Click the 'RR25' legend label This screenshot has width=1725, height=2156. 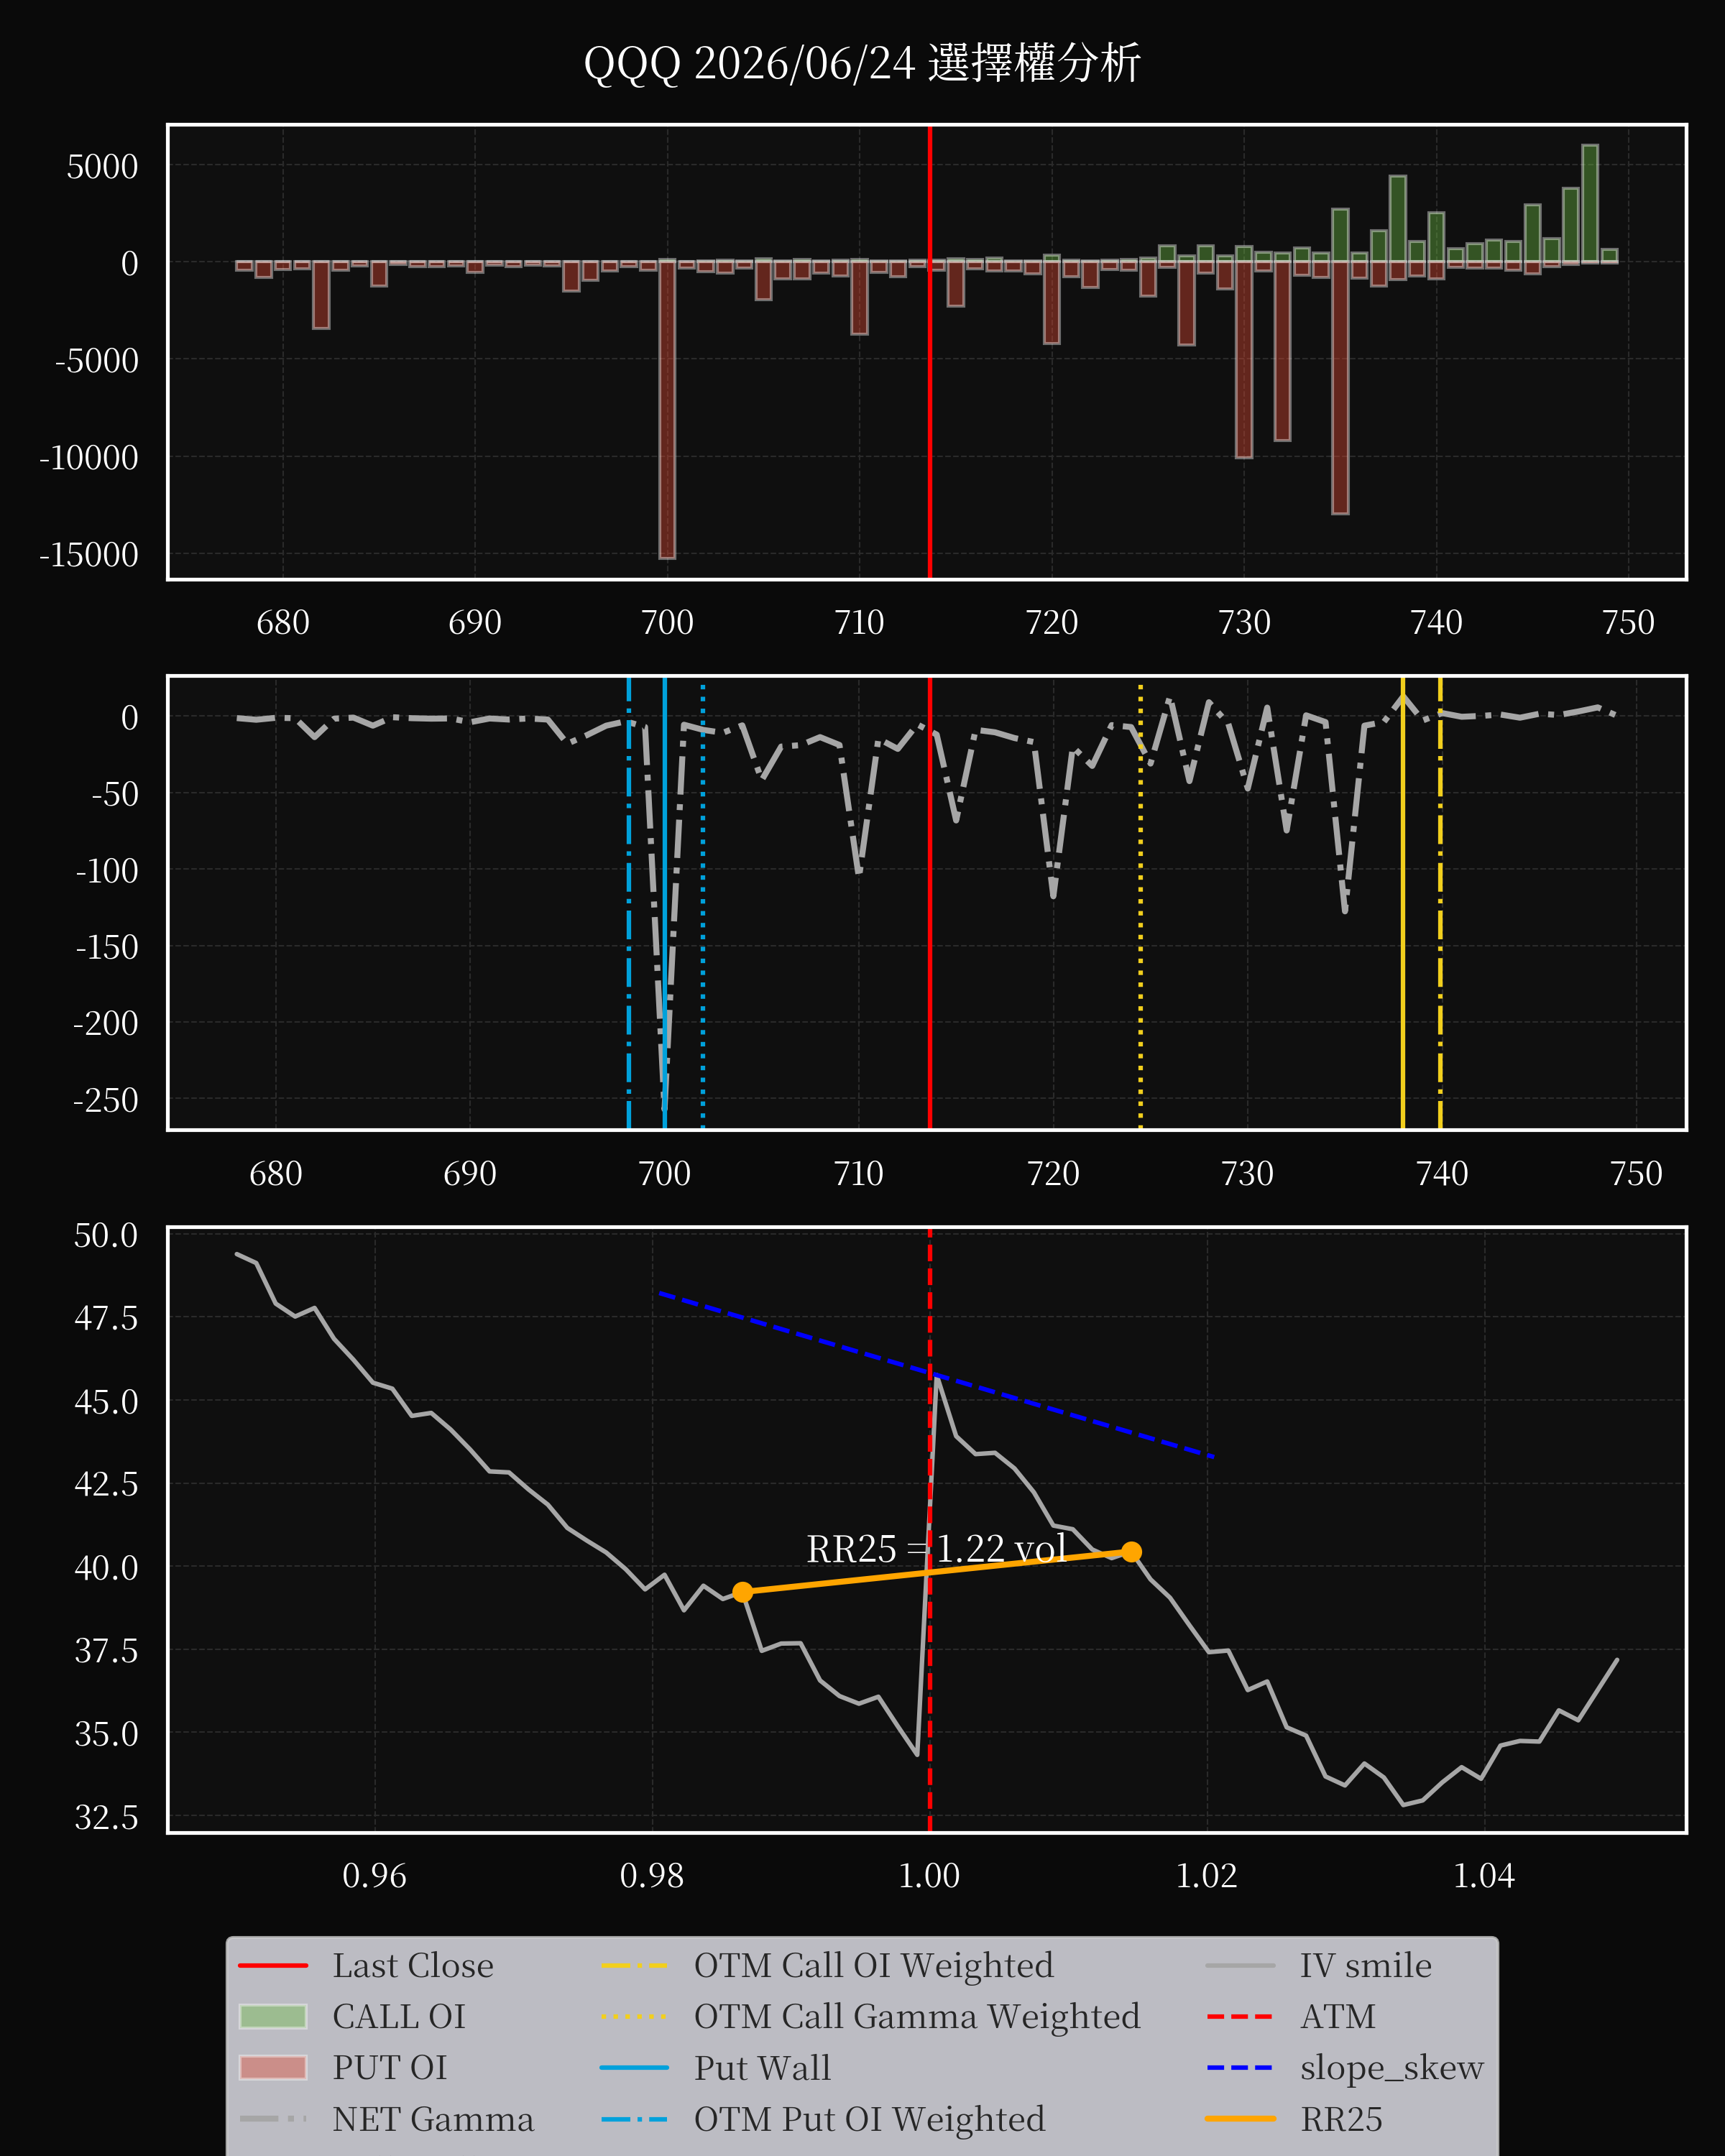click(x=1341, y=2118)
